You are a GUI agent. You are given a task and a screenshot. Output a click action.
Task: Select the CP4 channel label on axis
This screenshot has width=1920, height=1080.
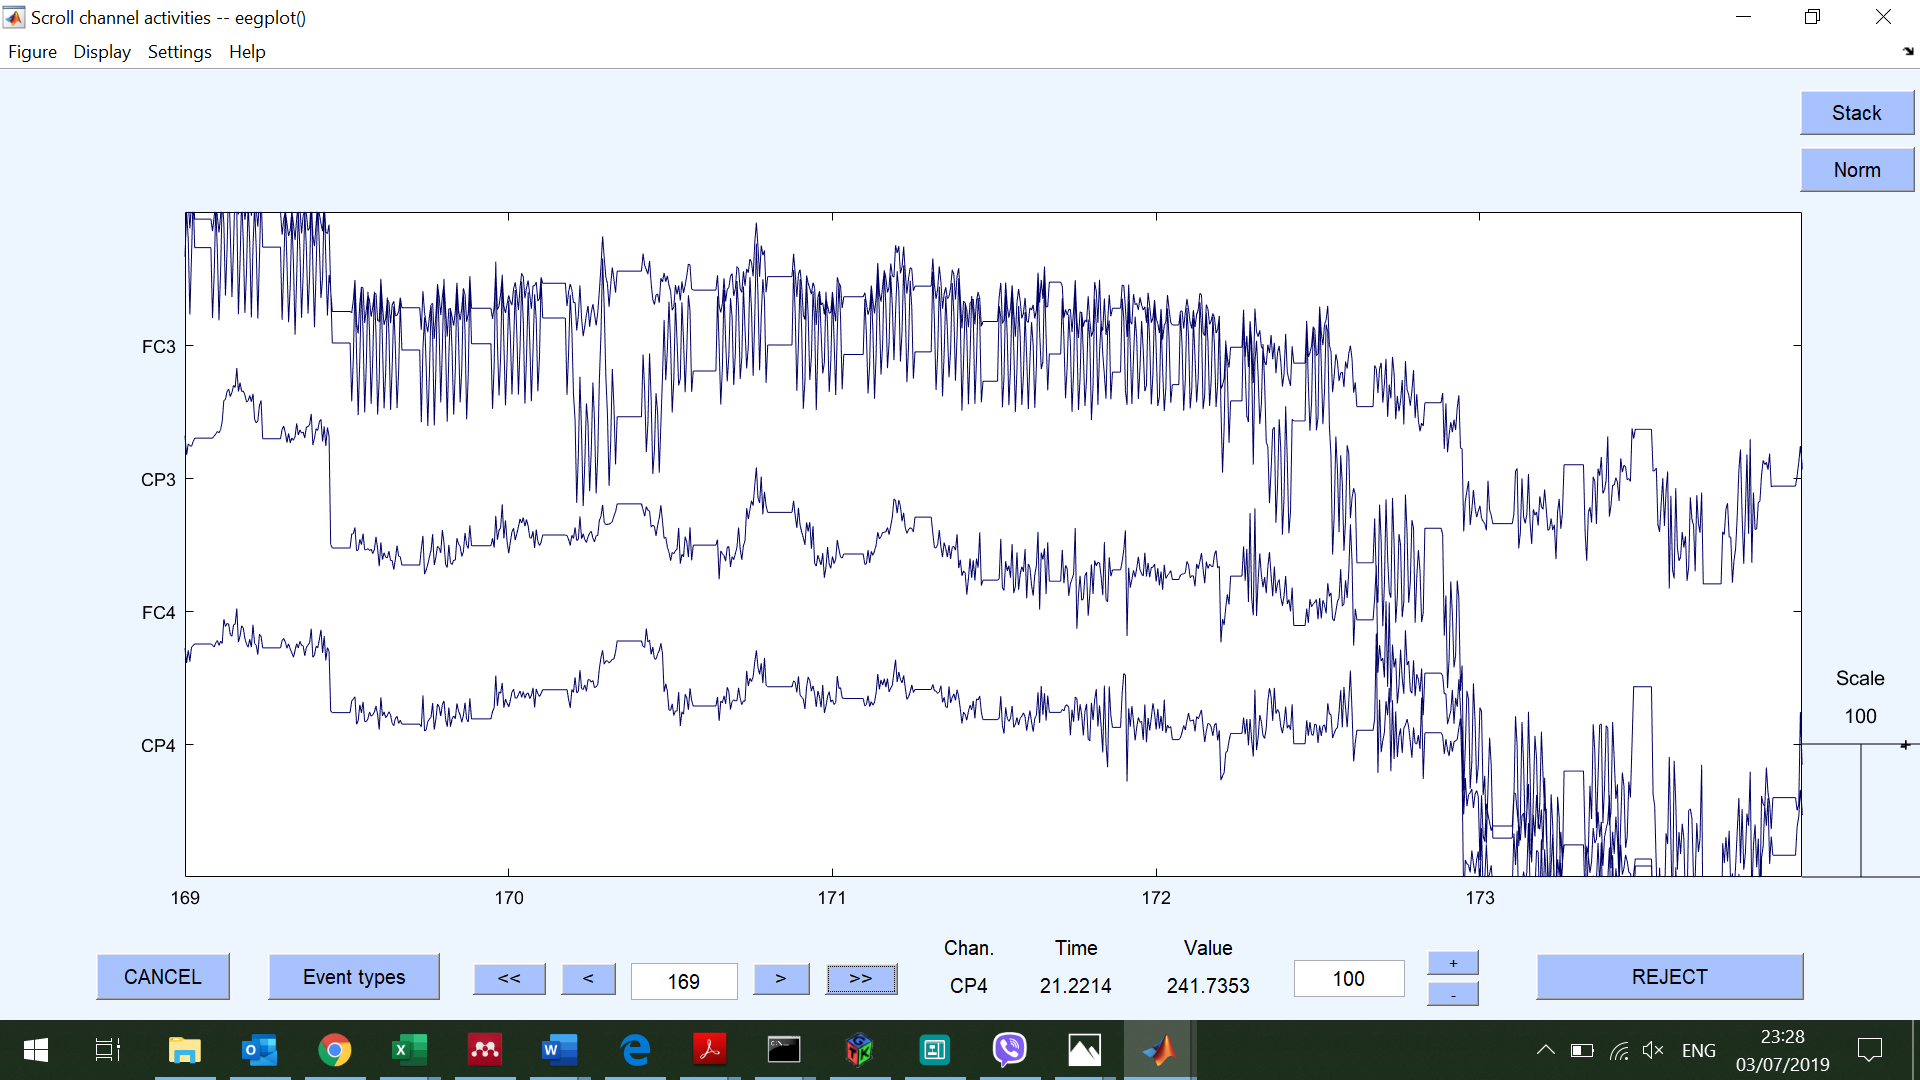tap(158, 746)
